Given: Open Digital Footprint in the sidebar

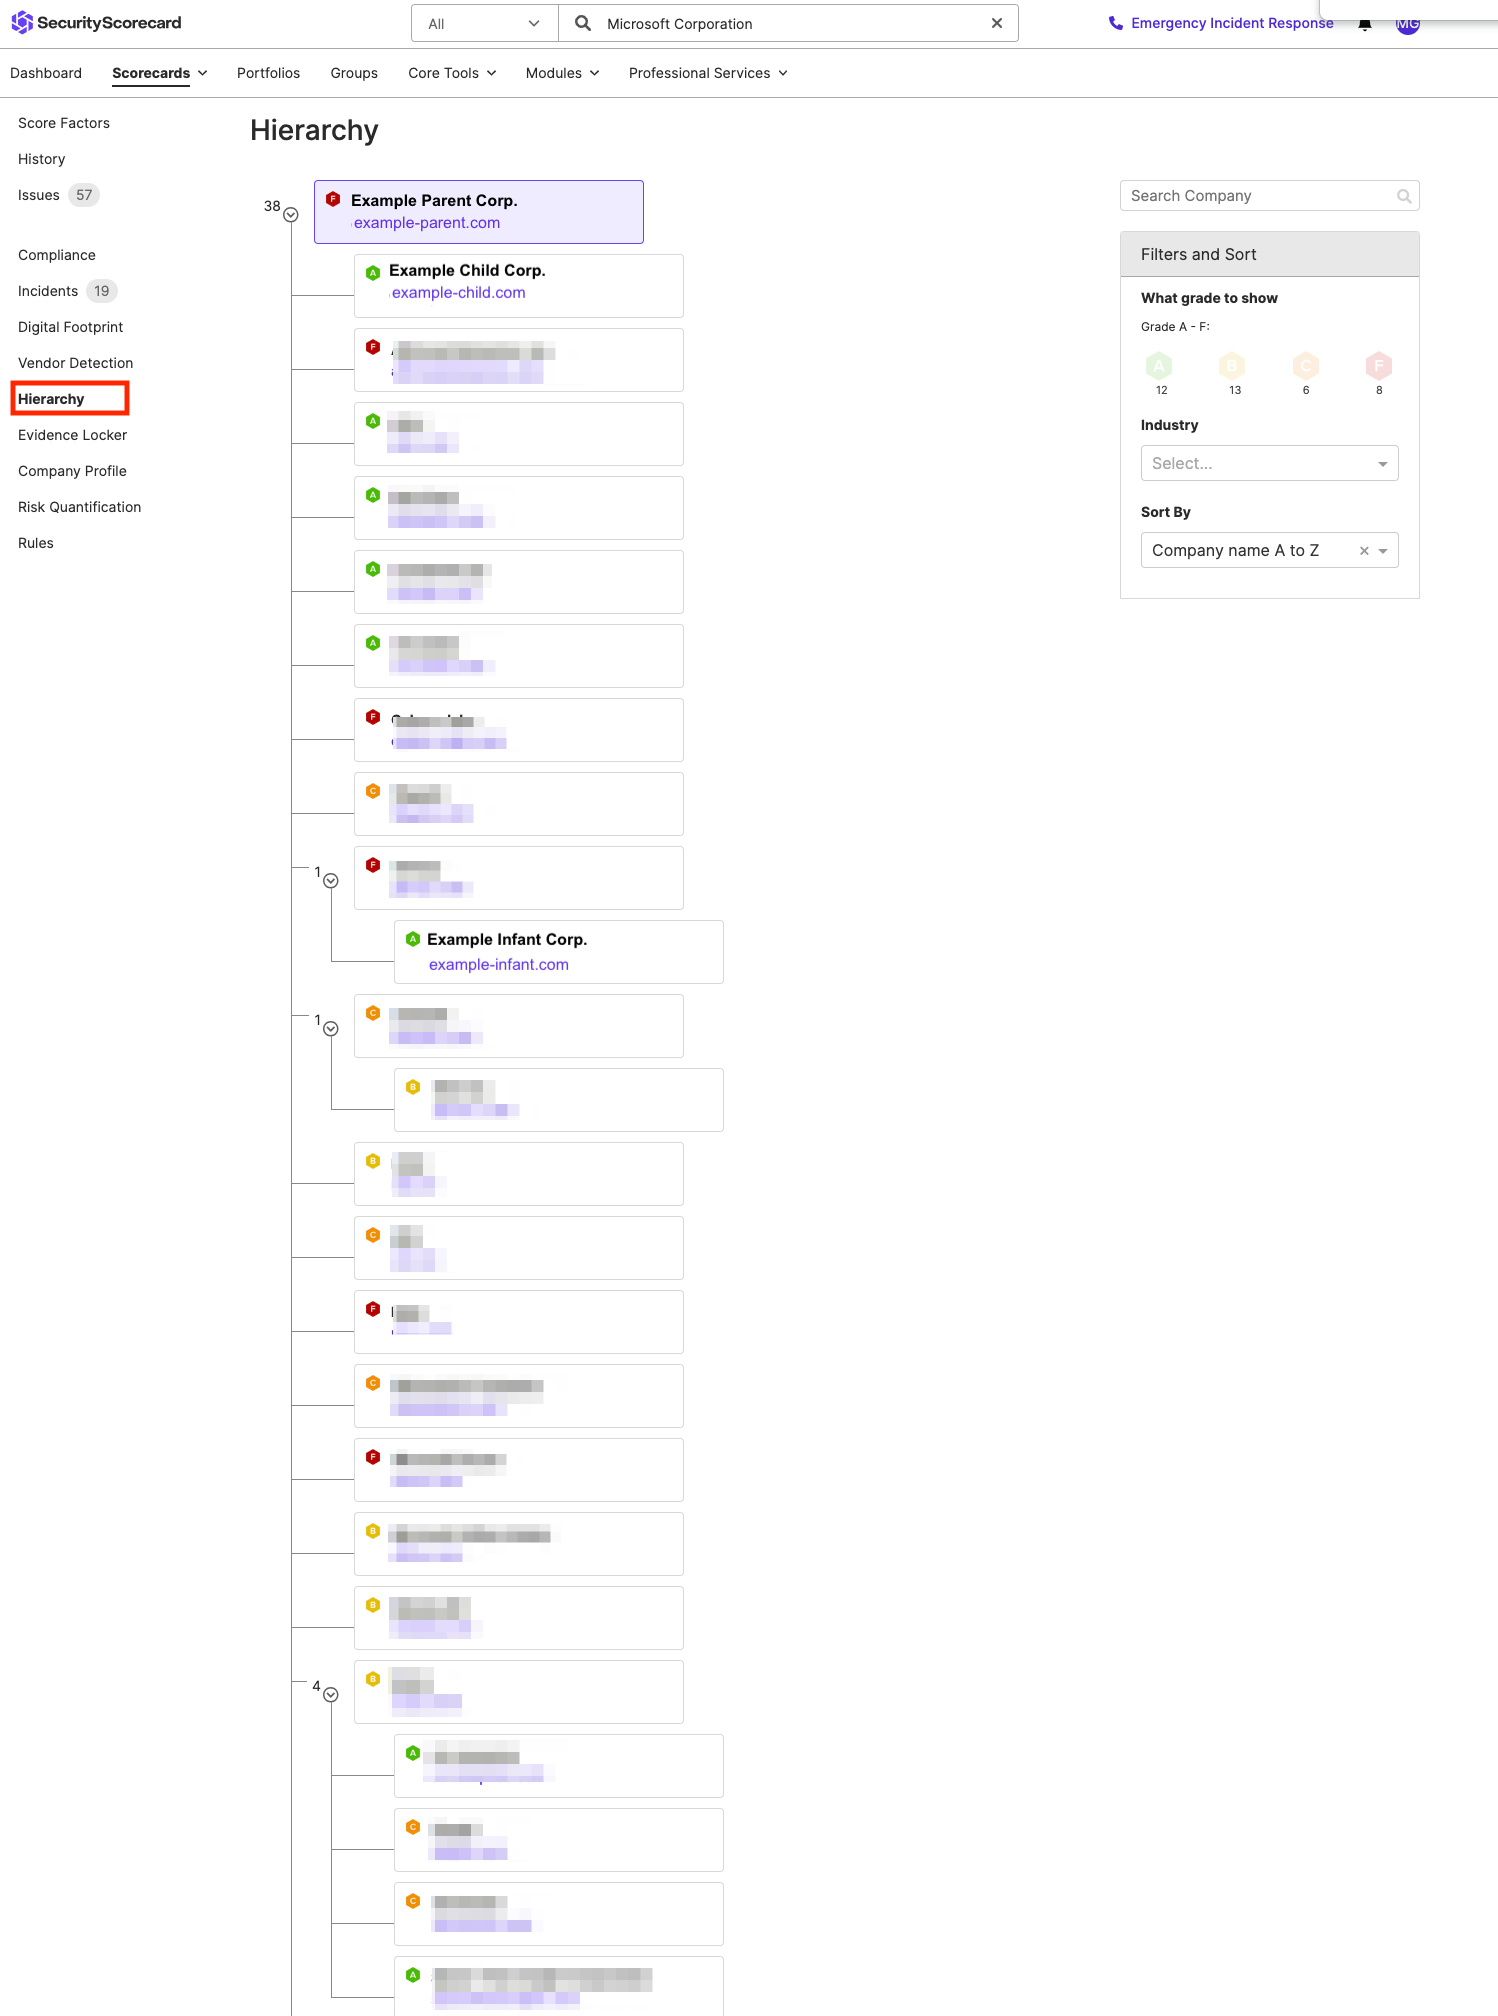Looking at the screenshot, I should tap(70, 327).
